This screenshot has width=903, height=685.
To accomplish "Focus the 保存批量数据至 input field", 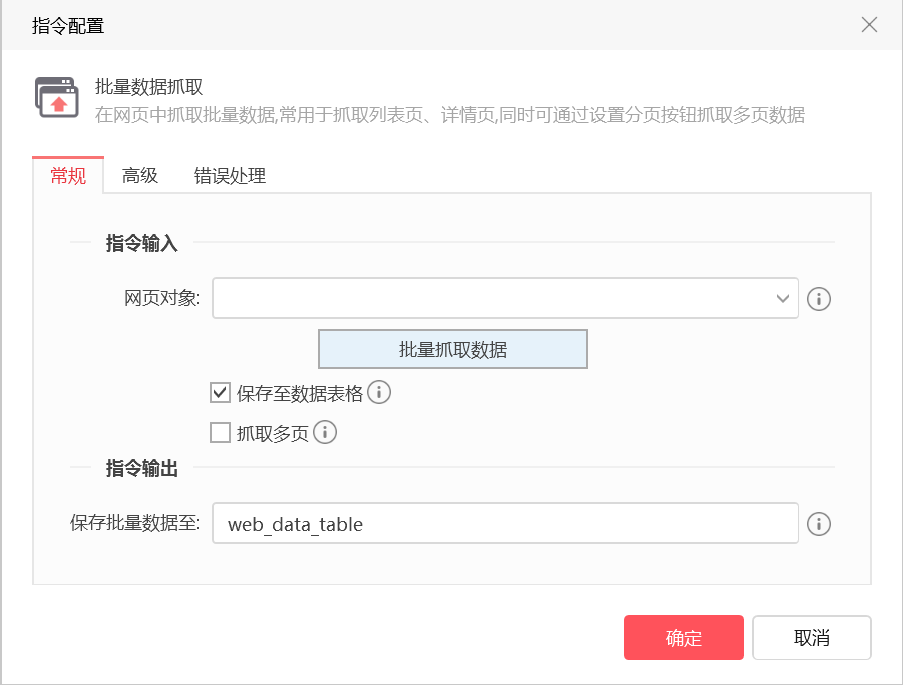I will (505, 524).
